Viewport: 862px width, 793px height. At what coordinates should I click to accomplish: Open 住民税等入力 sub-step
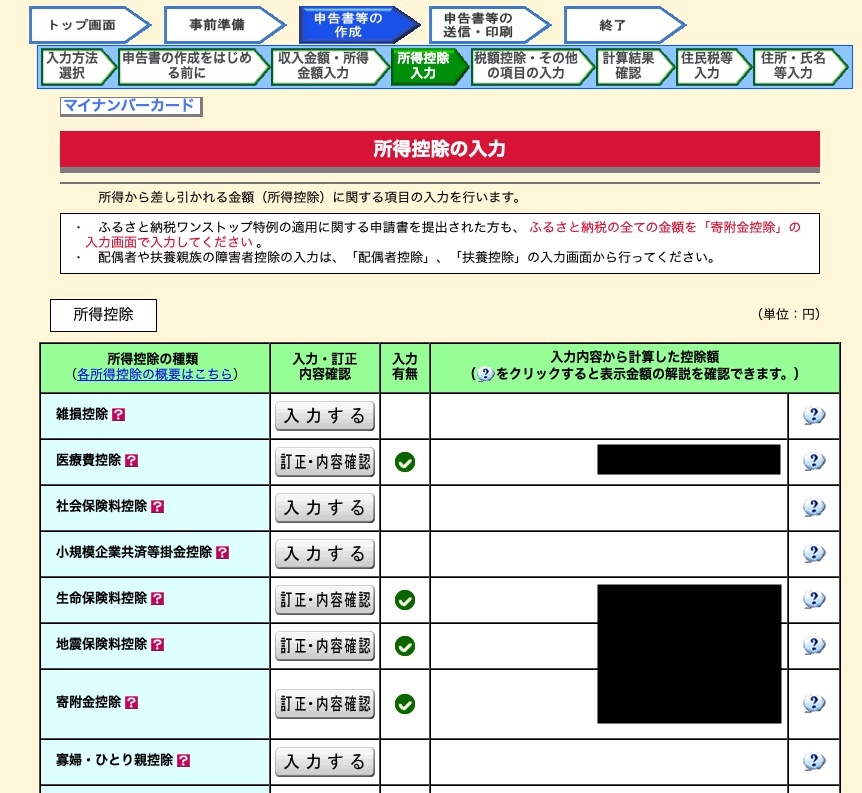point(713,66)
